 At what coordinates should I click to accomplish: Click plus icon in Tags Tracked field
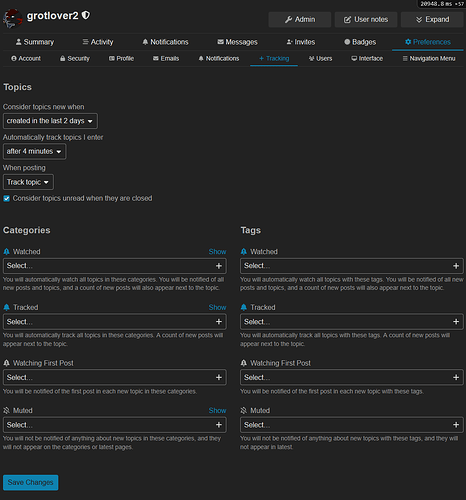click(x=456, y=322)
